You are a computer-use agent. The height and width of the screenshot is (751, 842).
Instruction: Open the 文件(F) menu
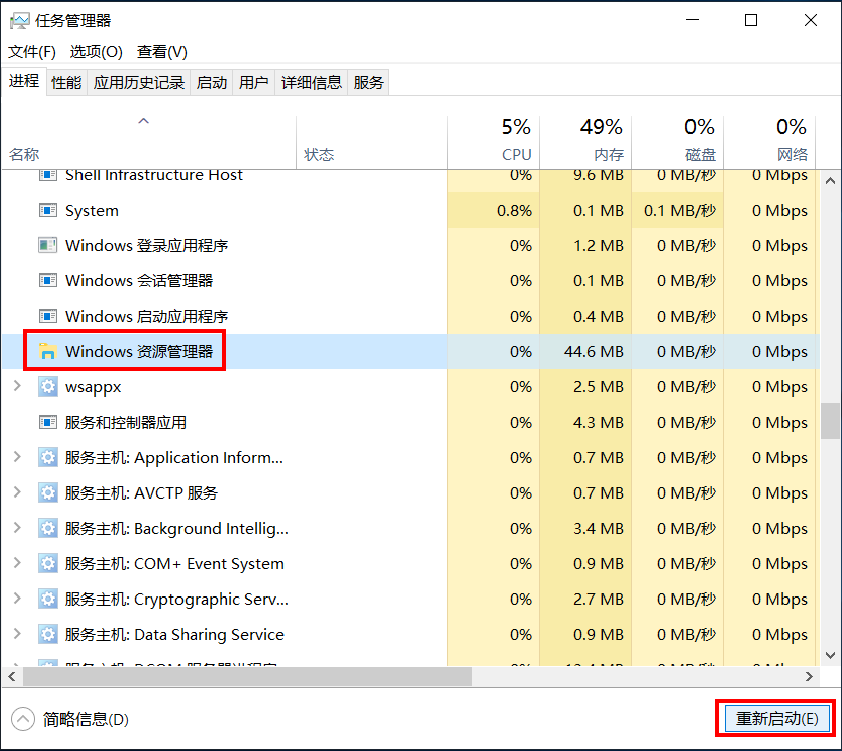click(32, 52)
